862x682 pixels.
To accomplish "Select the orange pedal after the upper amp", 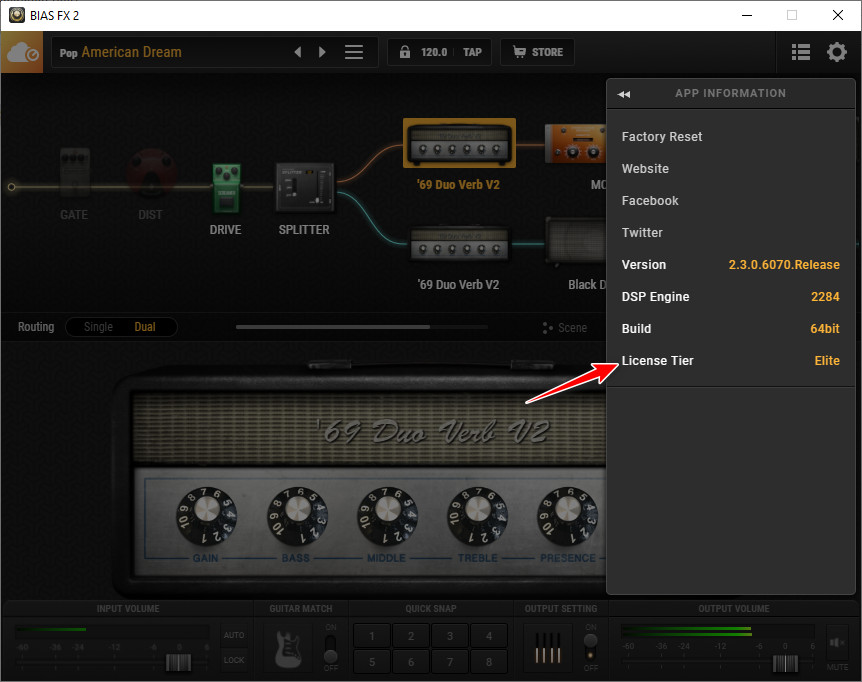I will click(x=575, y=143).
